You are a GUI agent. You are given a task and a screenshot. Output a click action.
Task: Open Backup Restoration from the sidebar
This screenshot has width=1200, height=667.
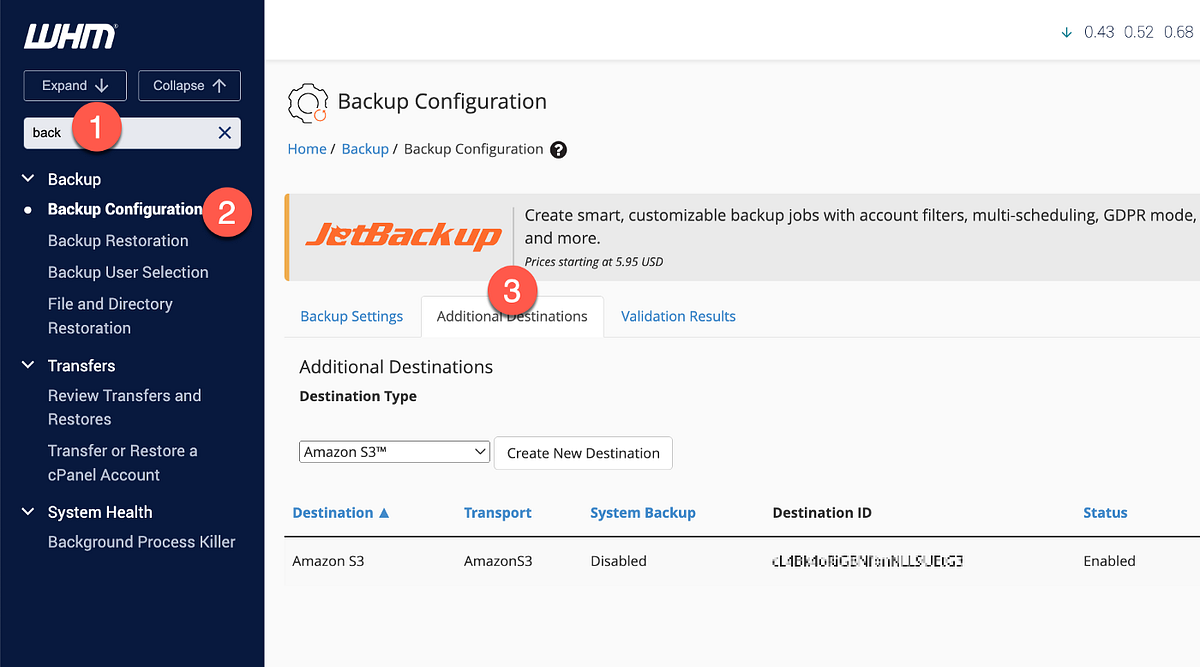pos(117,240)
